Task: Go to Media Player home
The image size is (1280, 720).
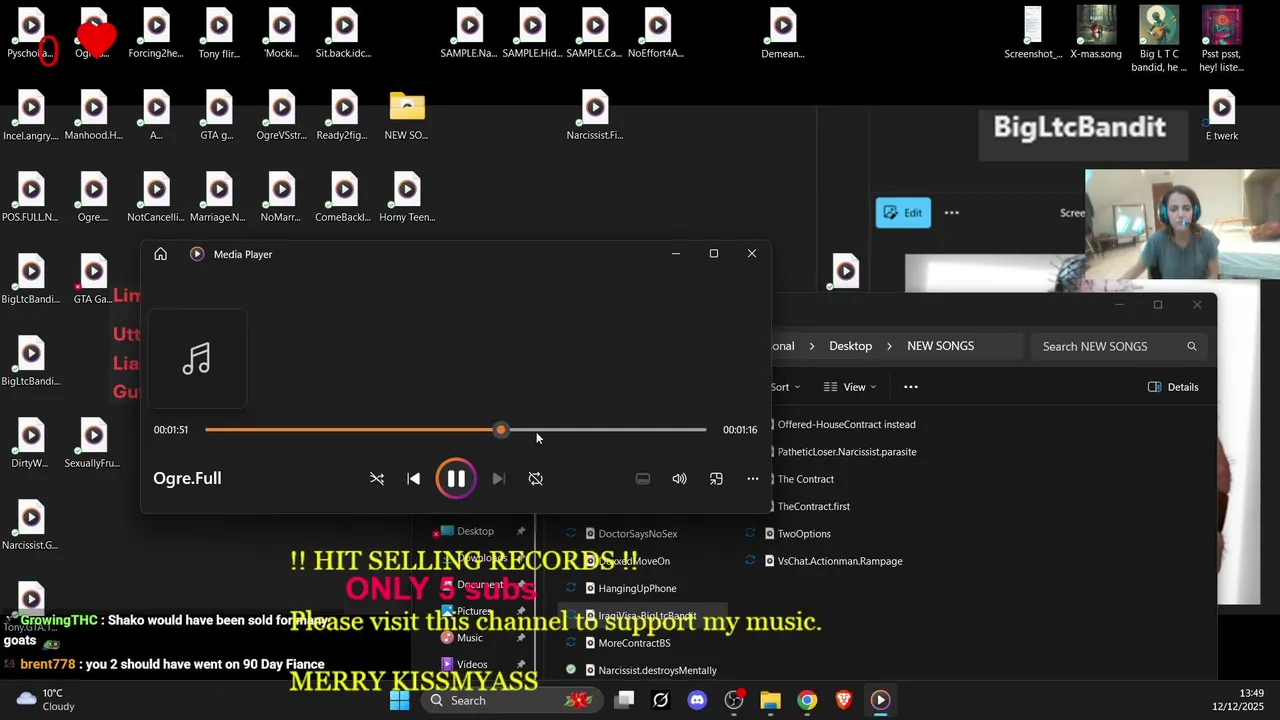Action: [160, 254]
